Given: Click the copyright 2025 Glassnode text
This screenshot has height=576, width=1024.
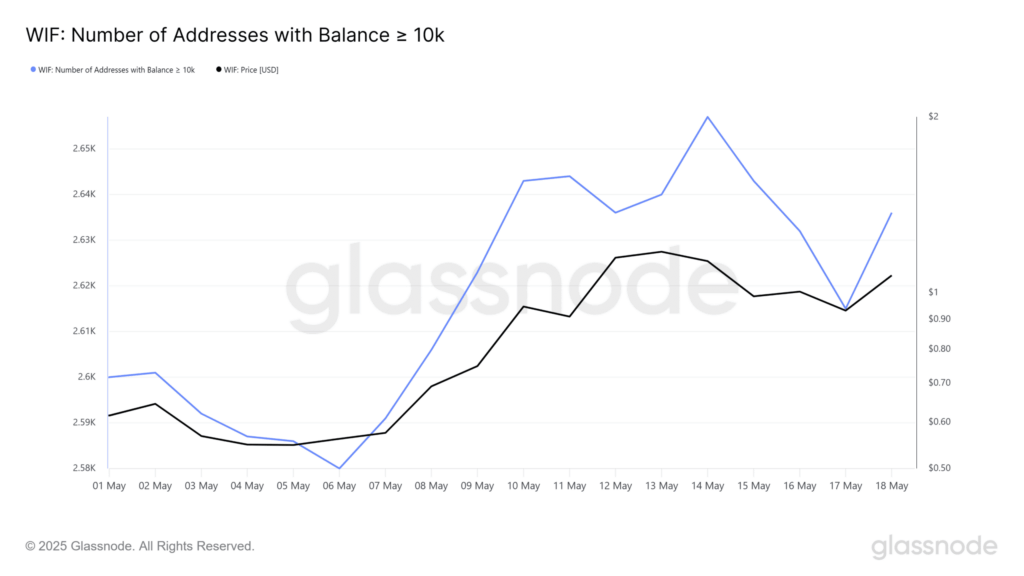Looking at the screenshot, I should [x=140, y=546].
